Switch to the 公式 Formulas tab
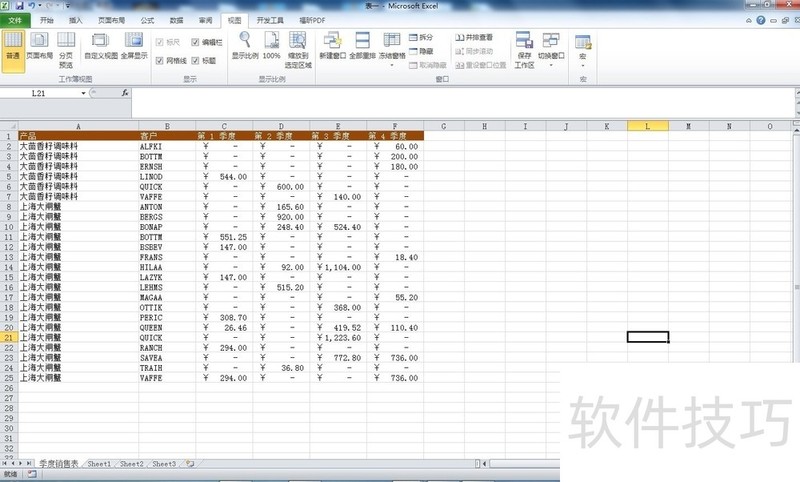The image size is (800, 482). [147, 20]
